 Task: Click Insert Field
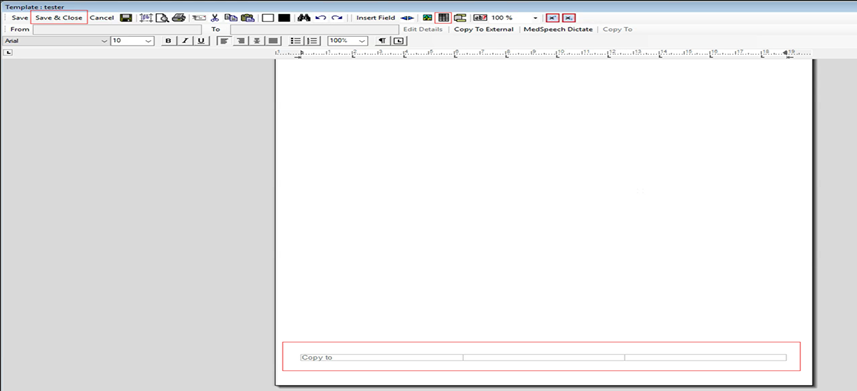[x=375, y=18]
